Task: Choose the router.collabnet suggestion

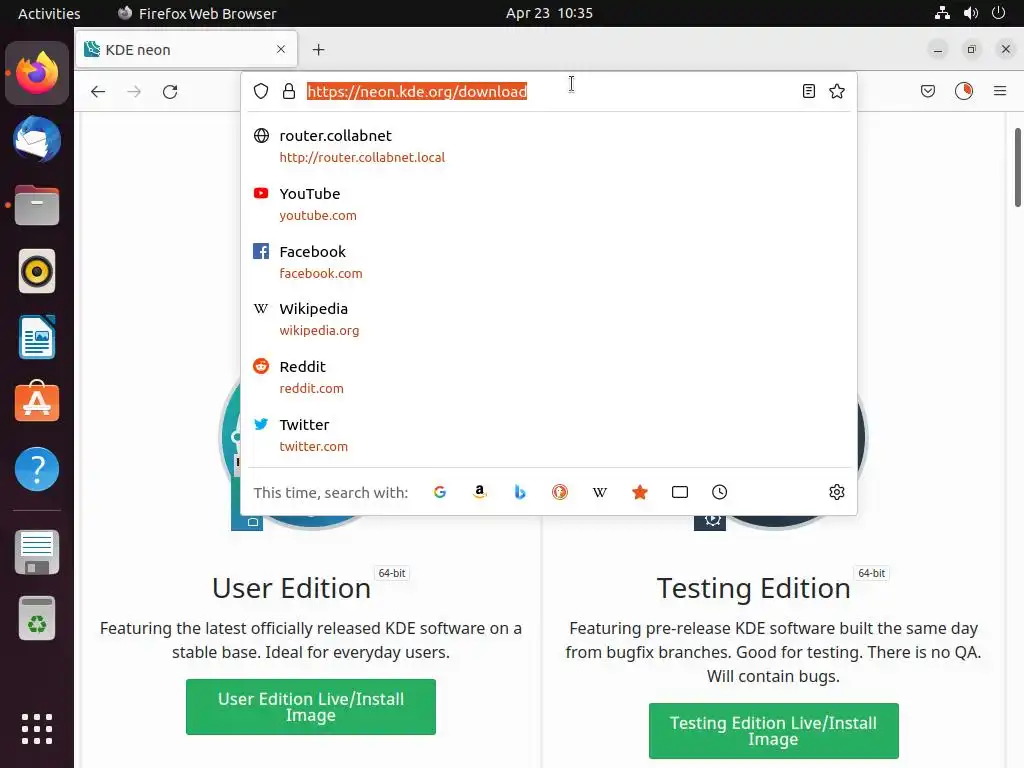Action: (x=549, y=146)
